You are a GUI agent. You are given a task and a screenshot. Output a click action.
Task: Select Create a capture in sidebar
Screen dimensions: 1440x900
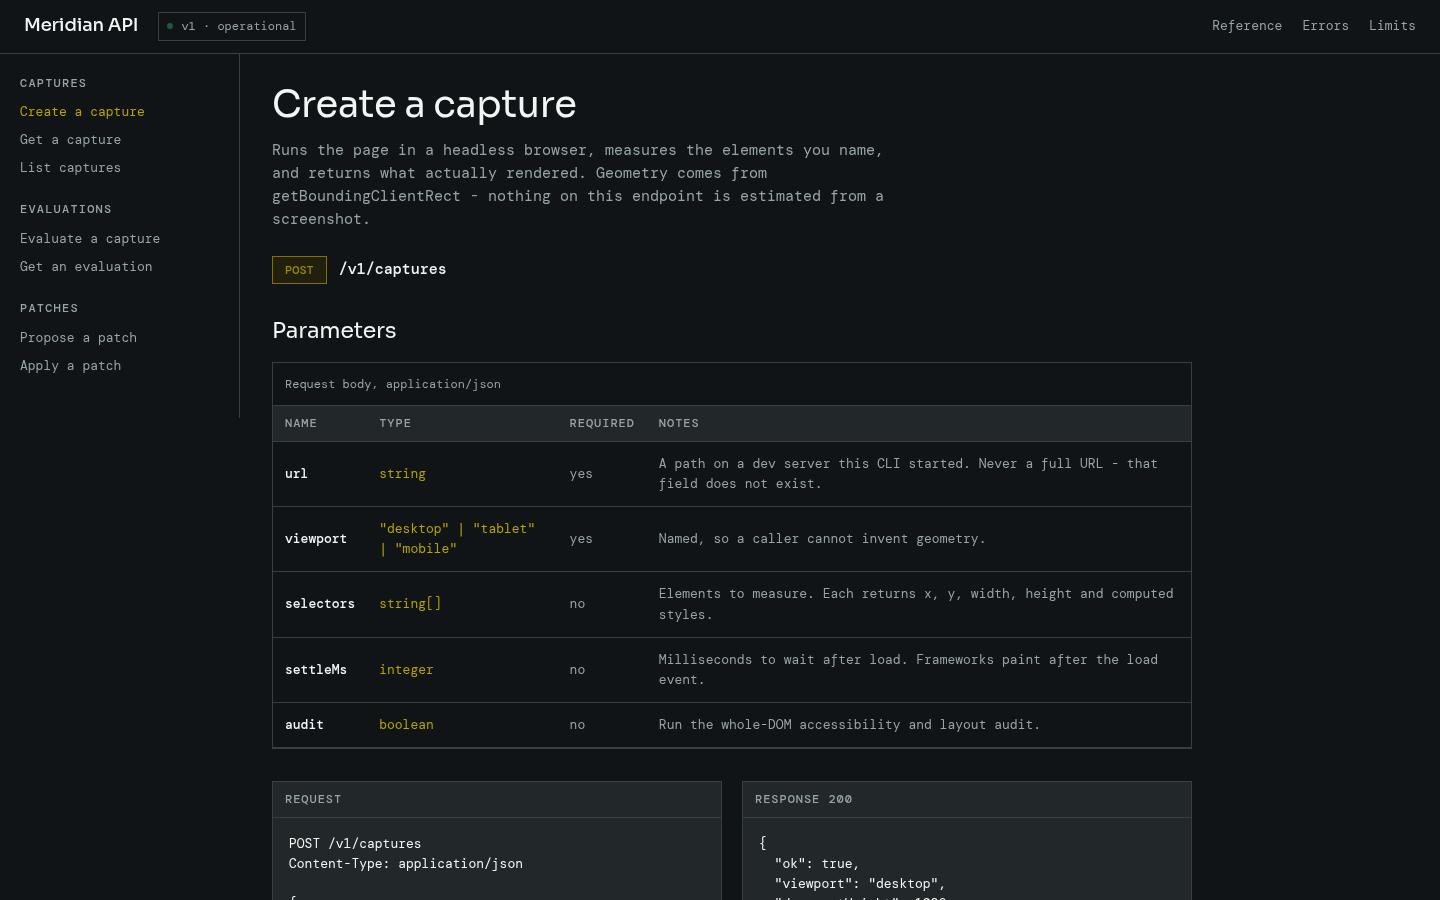[82, 112]
